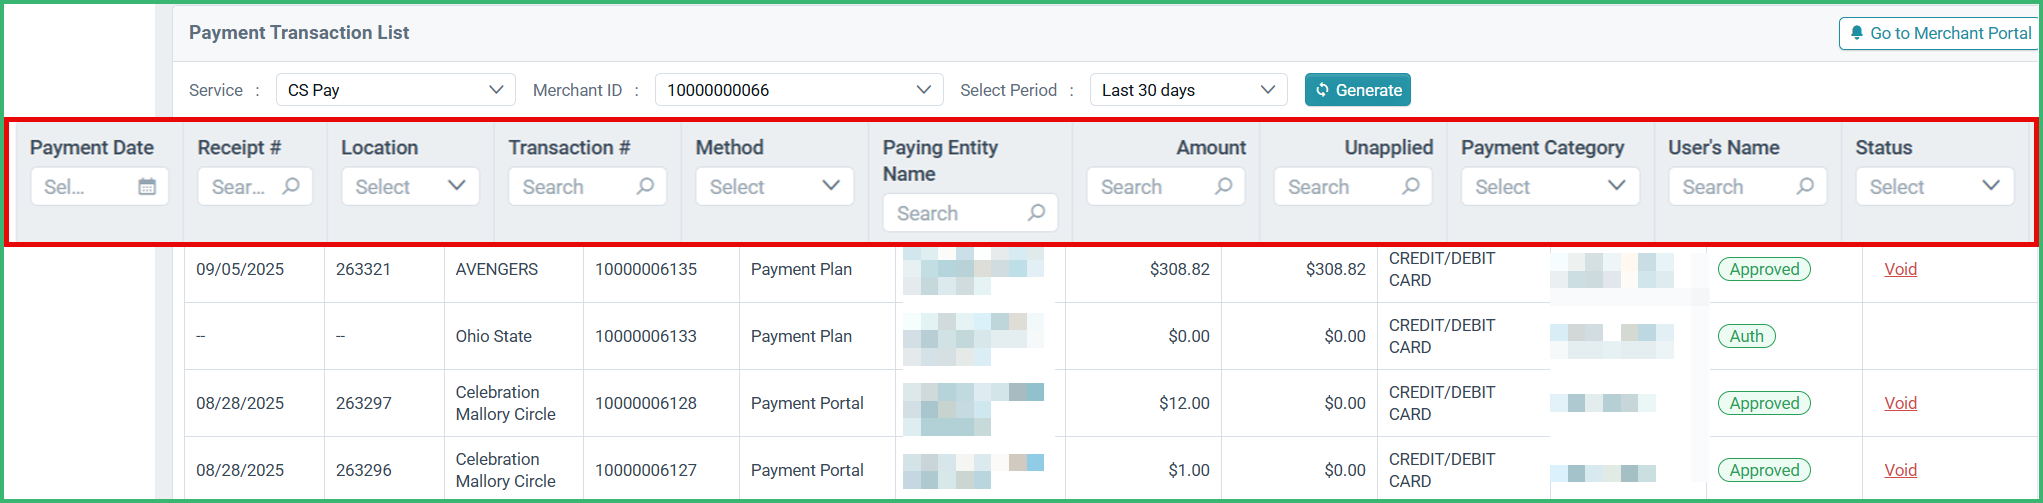Focus the Paying Entity Name search field
This screenshot has height=503, width=2043.
[x=970, y=212]
